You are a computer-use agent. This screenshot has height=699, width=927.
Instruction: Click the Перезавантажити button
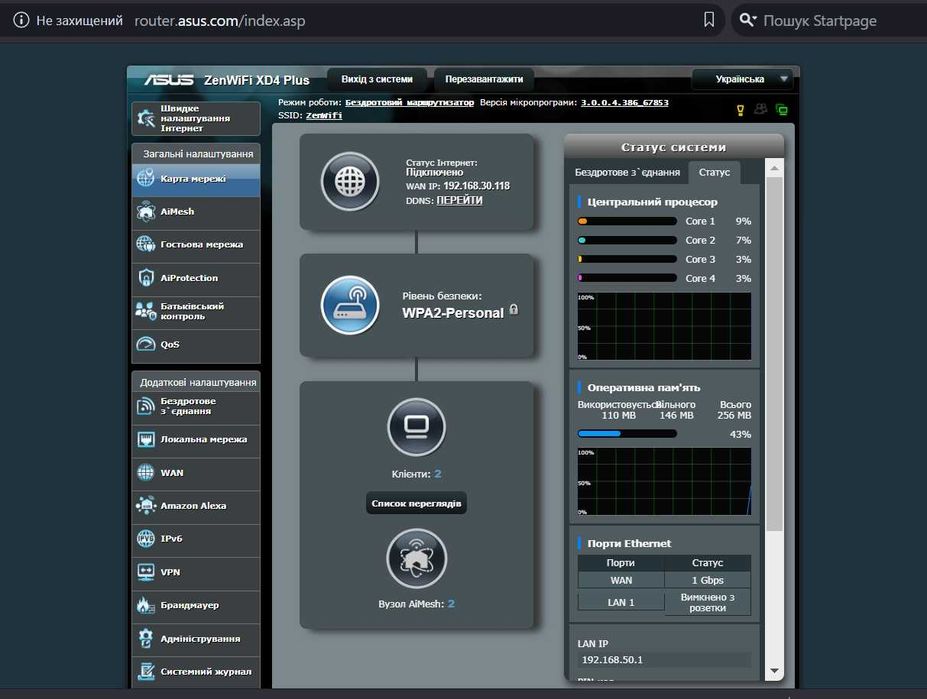pos(484,79)
